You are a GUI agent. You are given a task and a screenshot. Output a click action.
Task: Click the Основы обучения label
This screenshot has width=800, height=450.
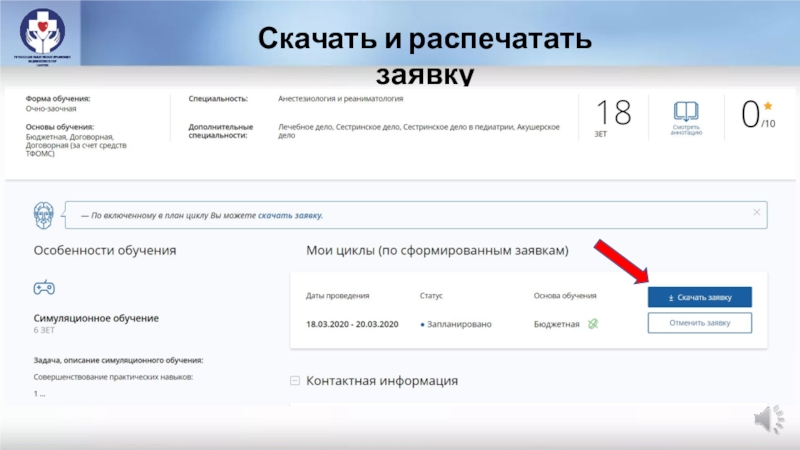click(x=60, y=127)
